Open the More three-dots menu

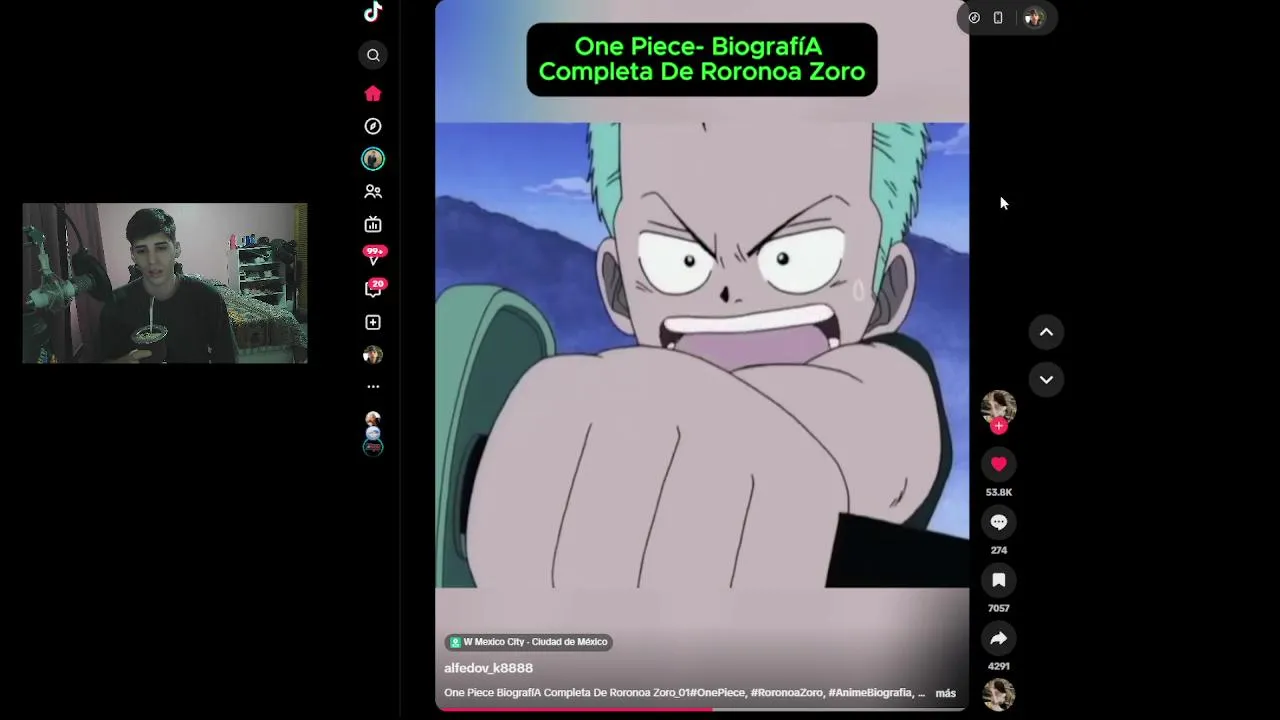(x=373, y=386)
